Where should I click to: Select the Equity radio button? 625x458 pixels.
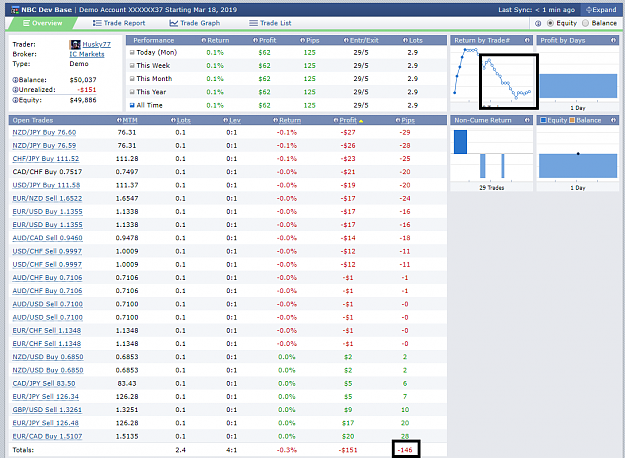tap(550, 23)
